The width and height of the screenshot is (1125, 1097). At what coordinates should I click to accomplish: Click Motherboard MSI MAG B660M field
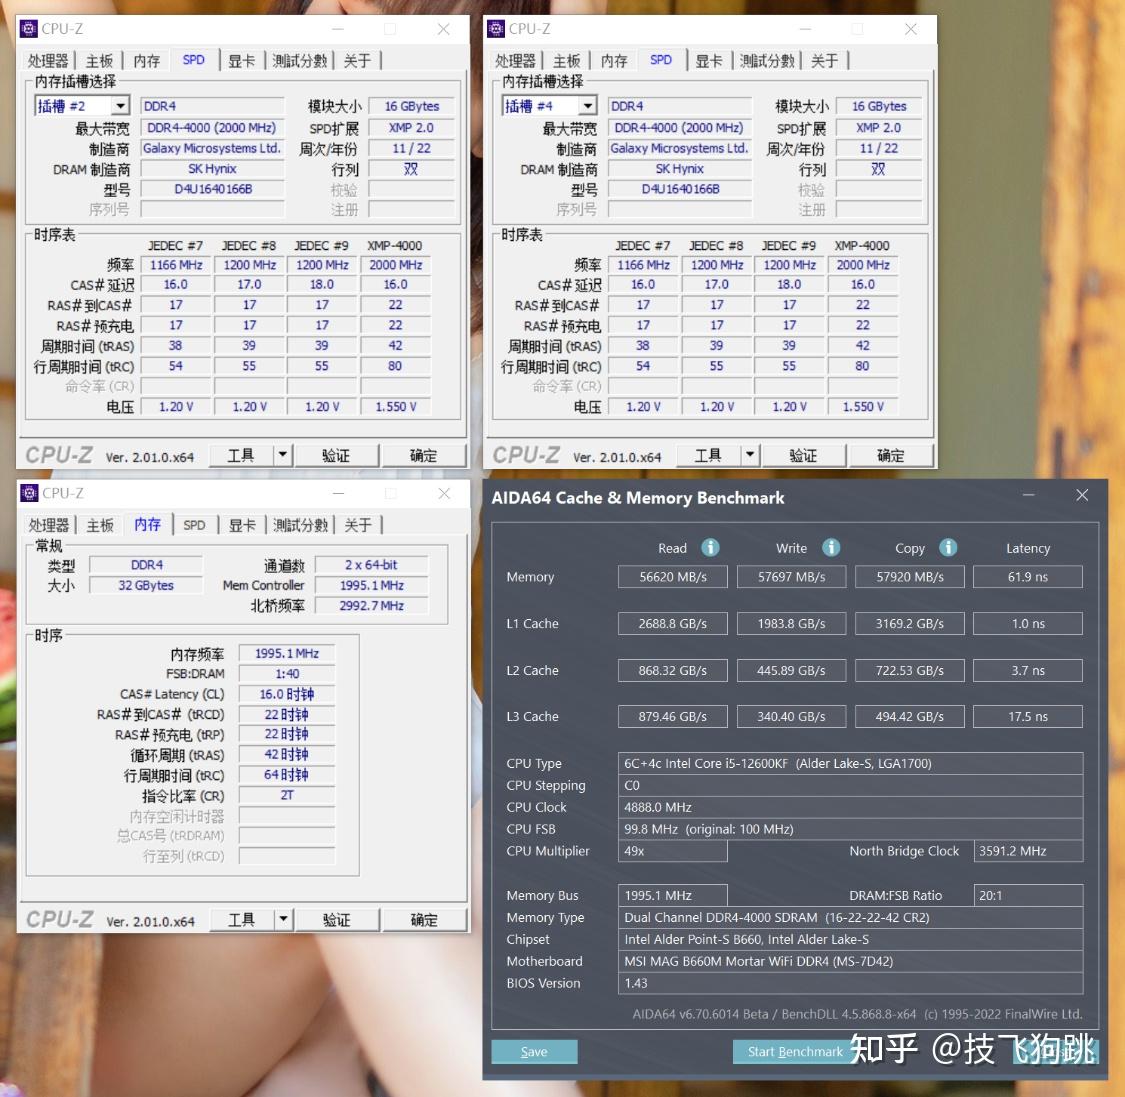click(x=850, y=961)
